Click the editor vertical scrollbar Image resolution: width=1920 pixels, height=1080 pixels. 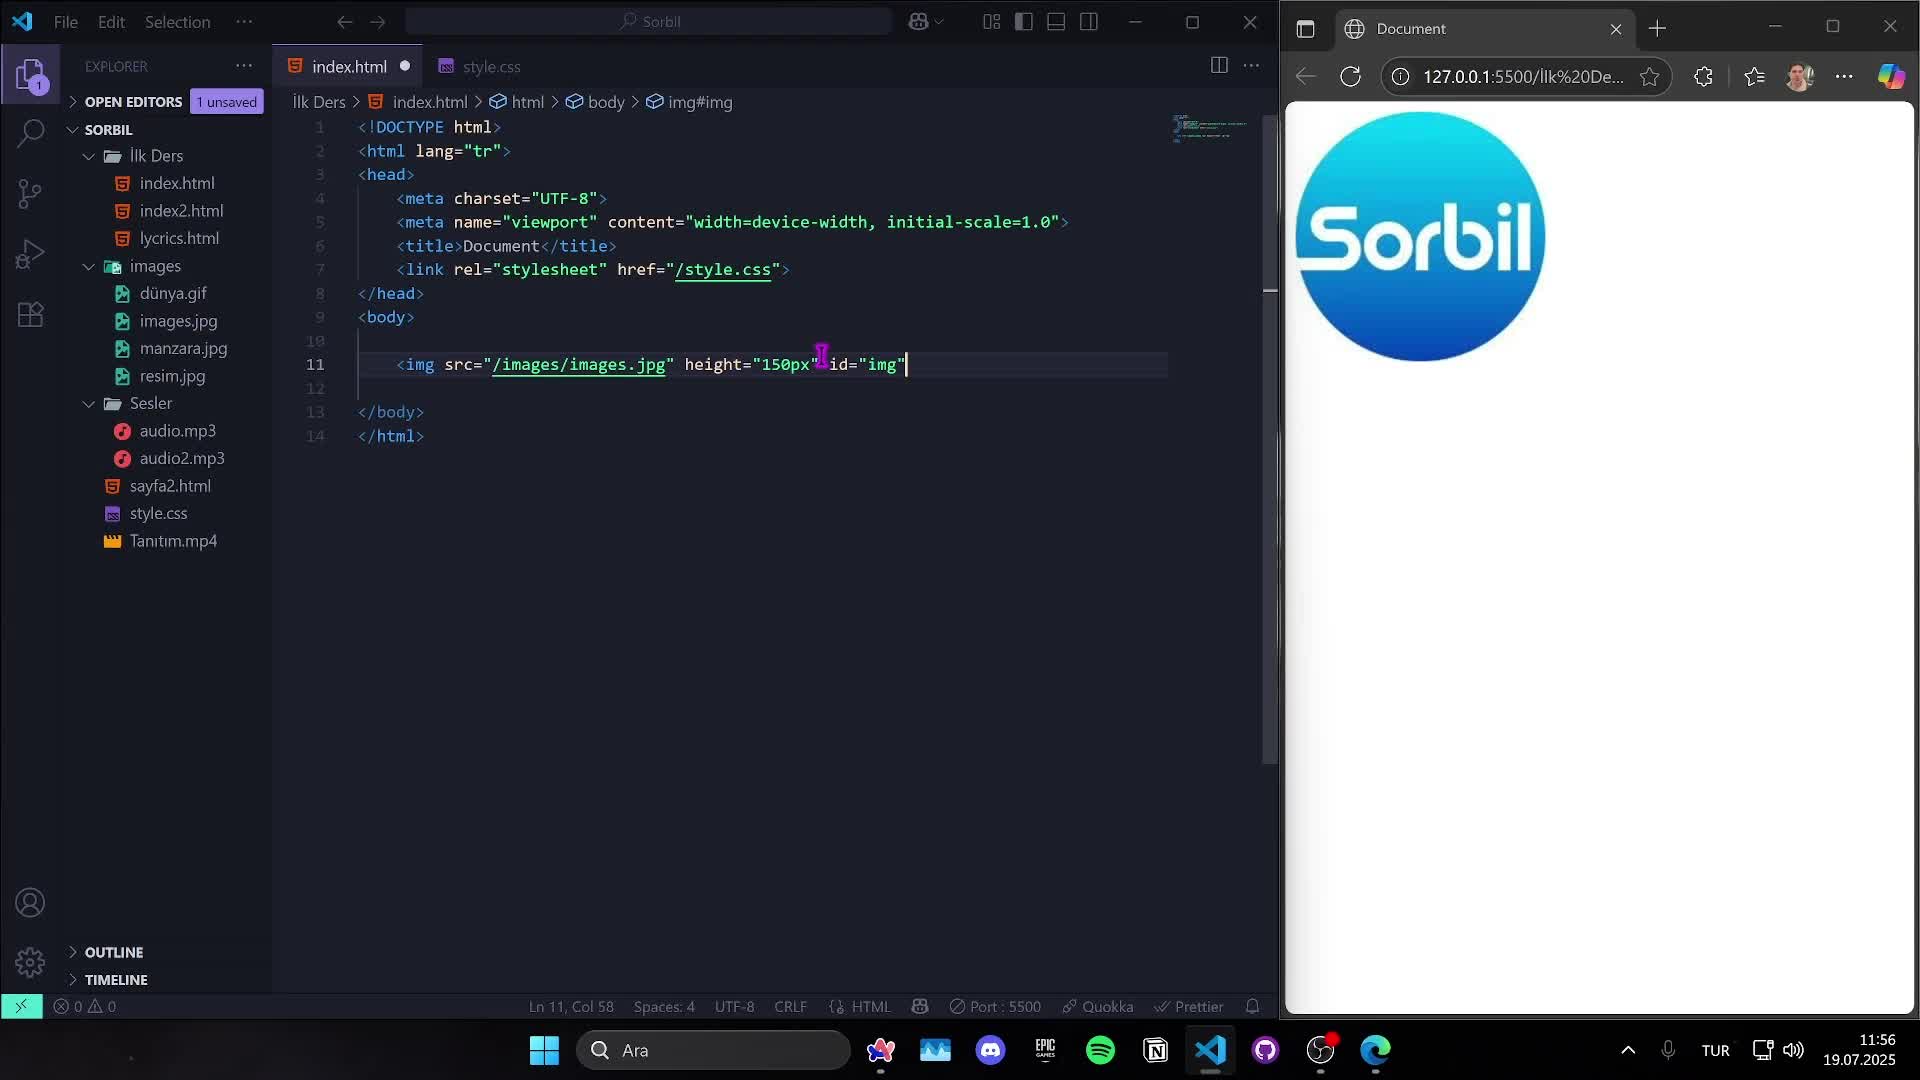[1270, 440]
